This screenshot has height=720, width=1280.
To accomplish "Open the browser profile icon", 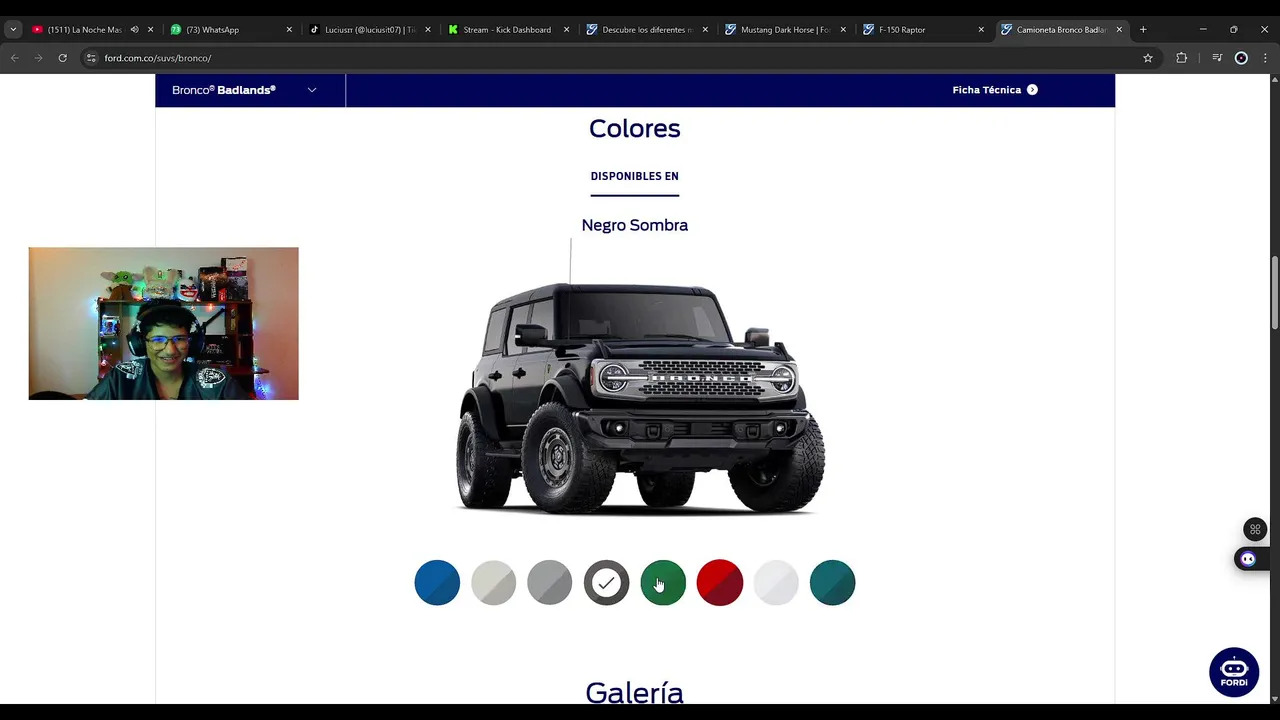I will pyautogui.click(x=1241, y=58).
